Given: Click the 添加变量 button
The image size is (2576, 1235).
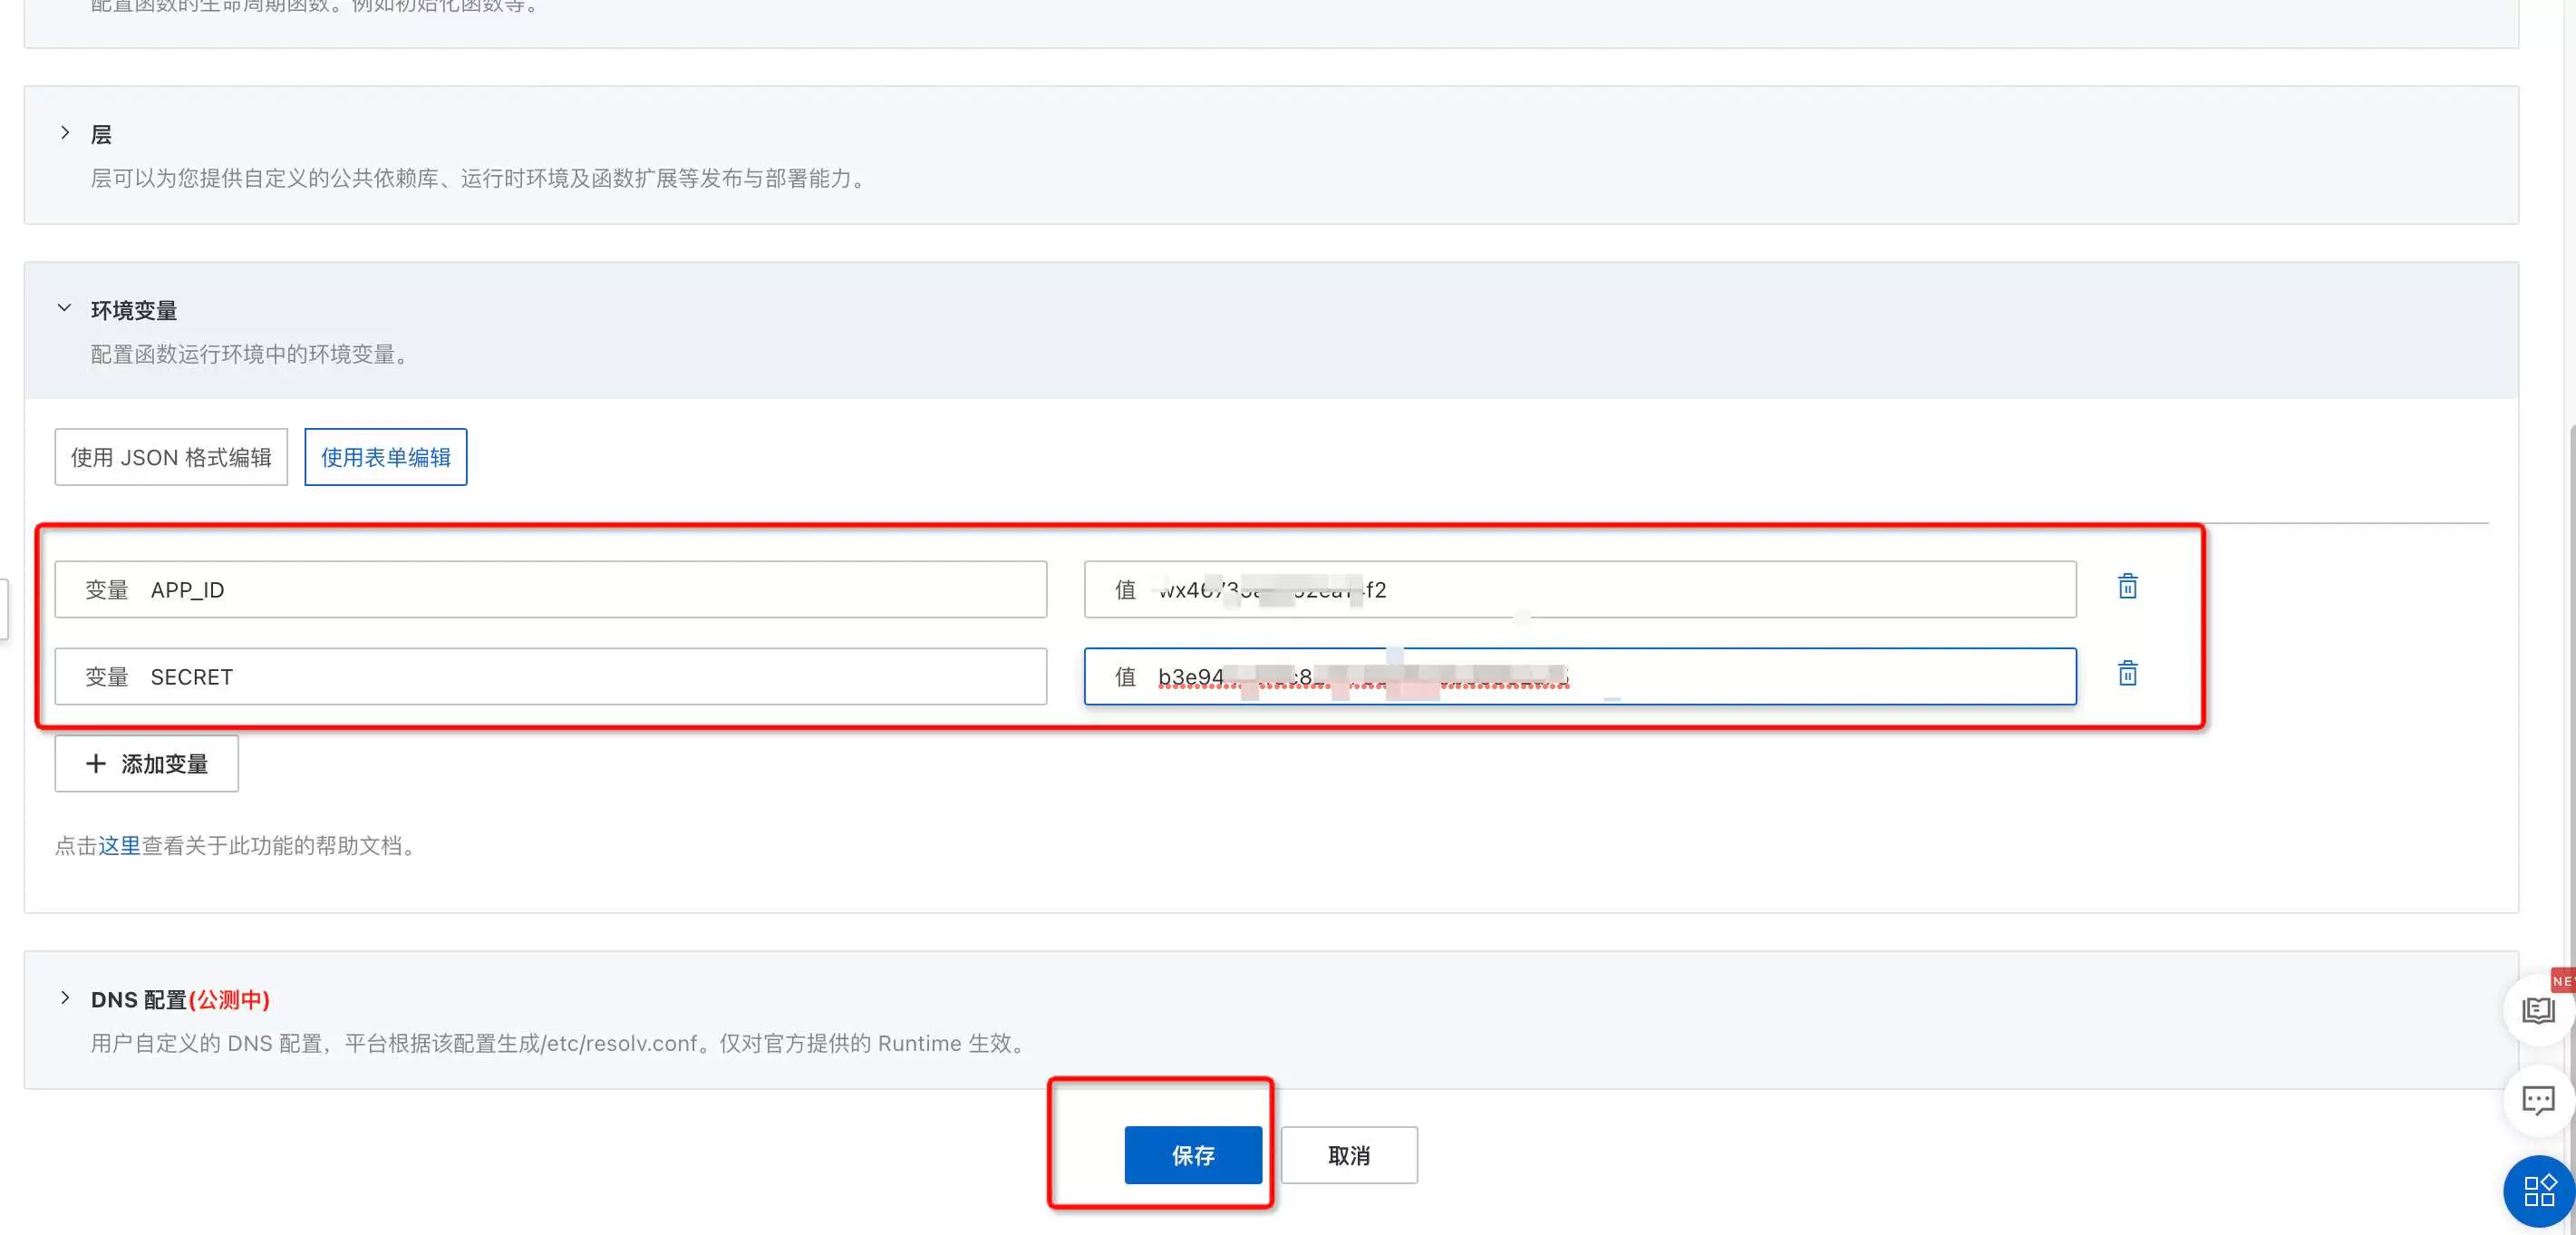Looking at the screenshot, I should coord(147,763).
